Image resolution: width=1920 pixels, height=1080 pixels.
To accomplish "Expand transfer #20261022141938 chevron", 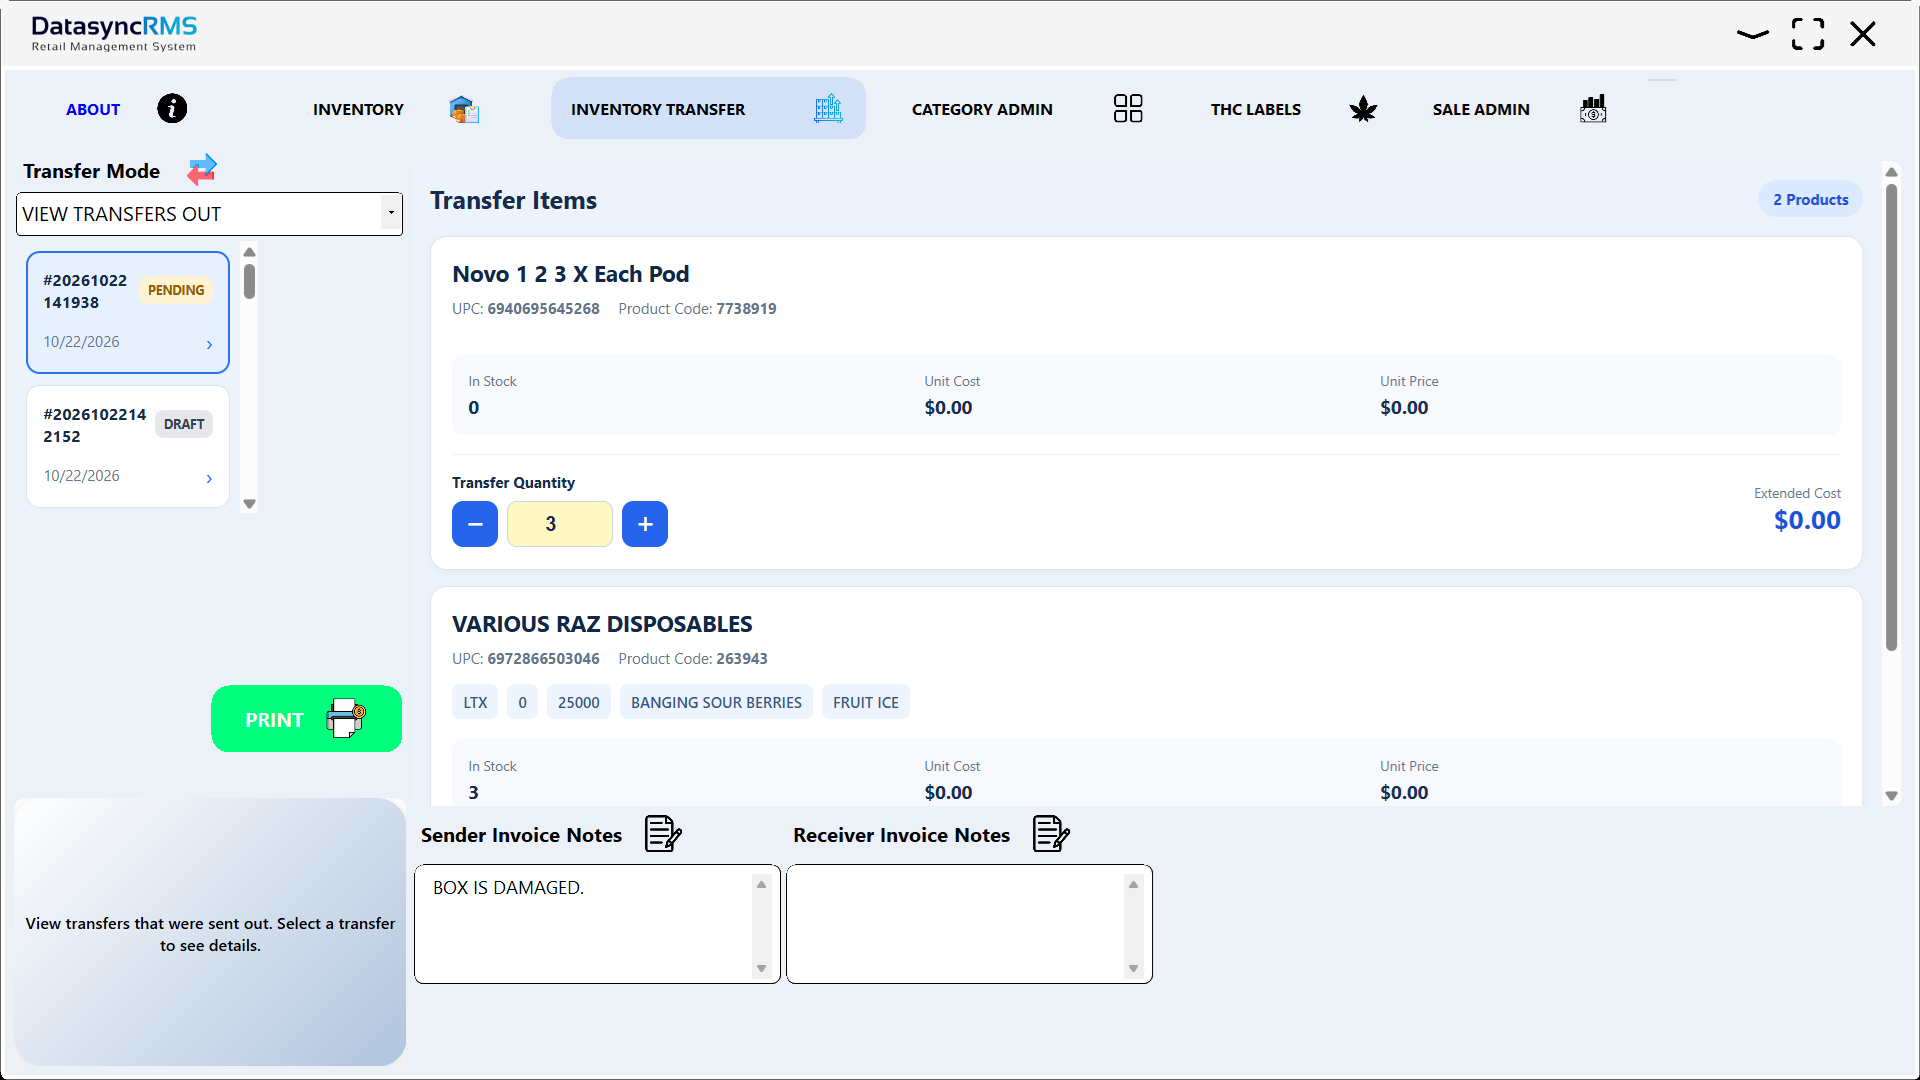I will click(209, 345).
